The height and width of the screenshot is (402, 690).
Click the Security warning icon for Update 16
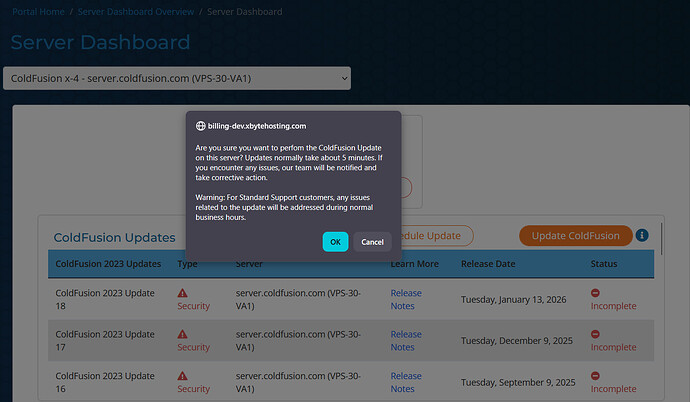tap(183, 376)
